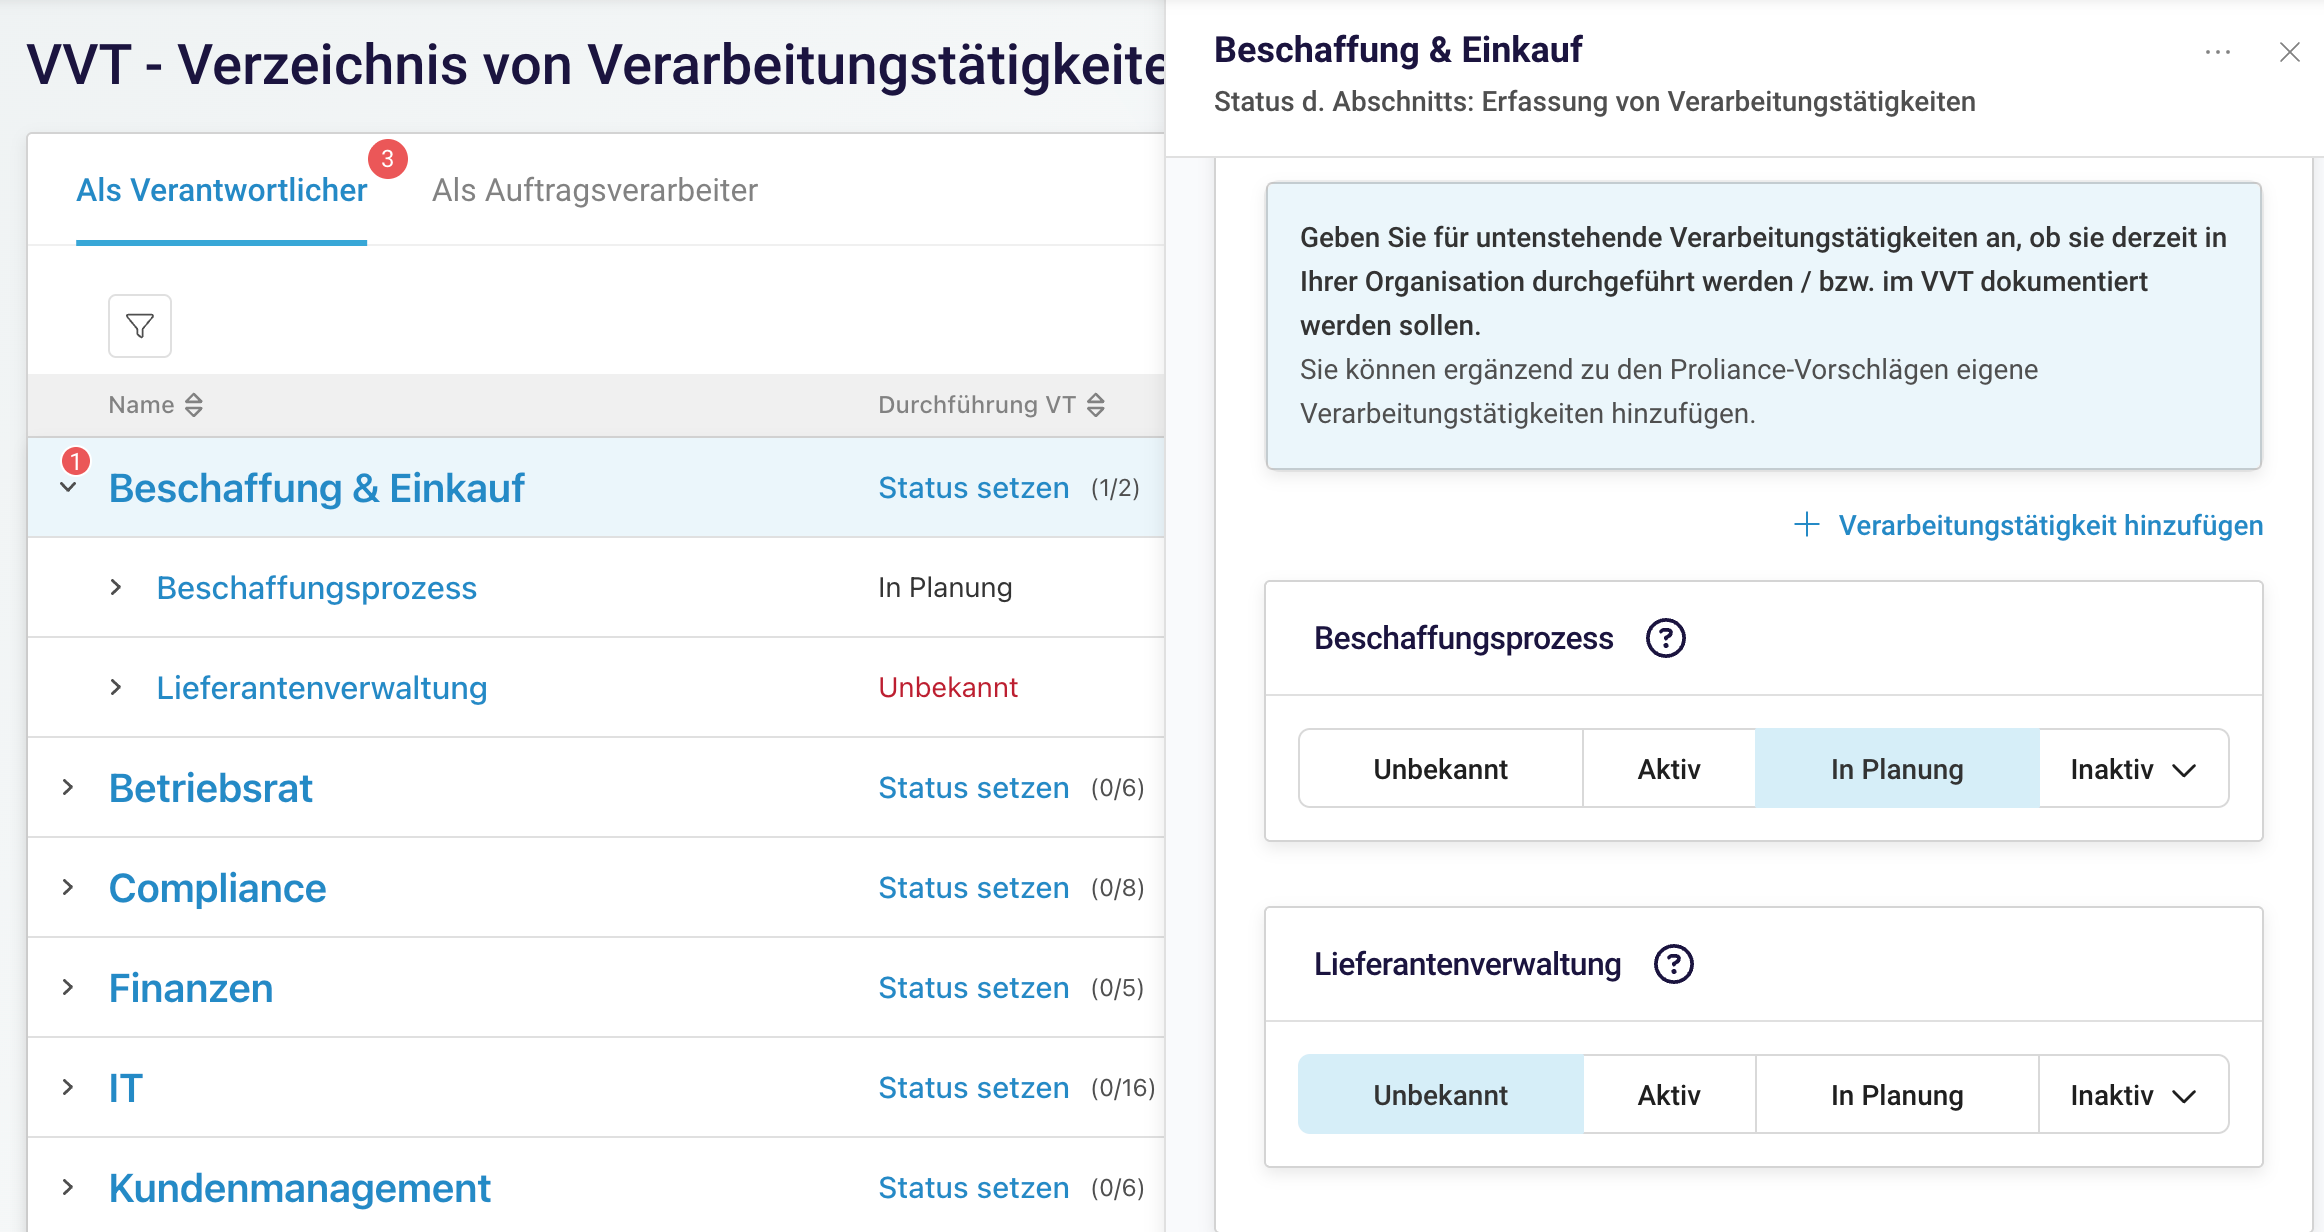Image resolution: width=2324 pixels, height=1232 pixels.
Task: Click help icon next to Beschaffungsprozess
Action: point(1665,638)
